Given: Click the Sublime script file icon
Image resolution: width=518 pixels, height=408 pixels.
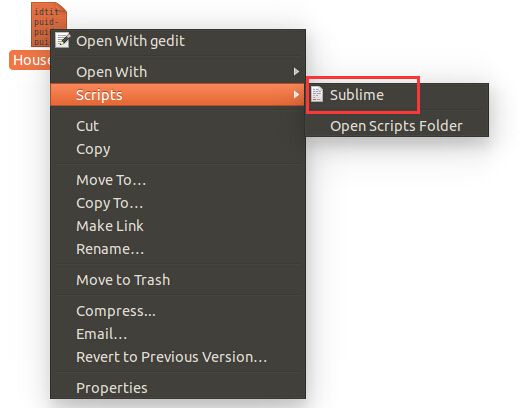Looking at the screenshot, I should pyautogui.click(x=317, y=94).
